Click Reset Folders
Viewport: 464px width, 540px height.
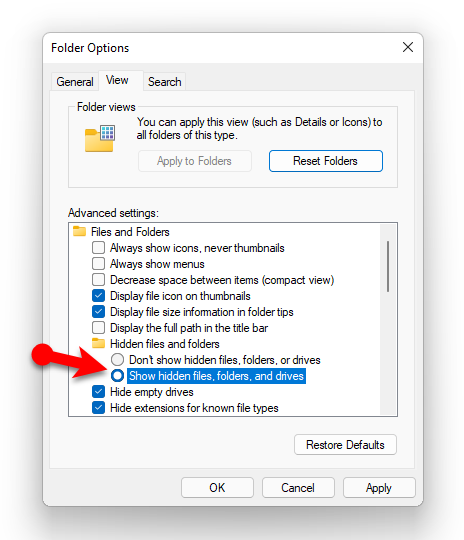click(326, 161)
